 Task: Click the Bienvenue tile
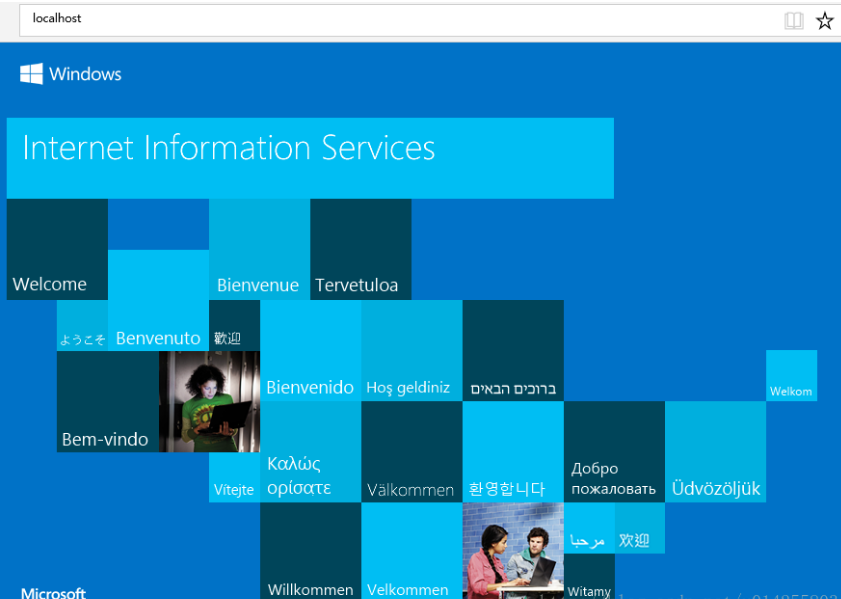coord(260,249)
